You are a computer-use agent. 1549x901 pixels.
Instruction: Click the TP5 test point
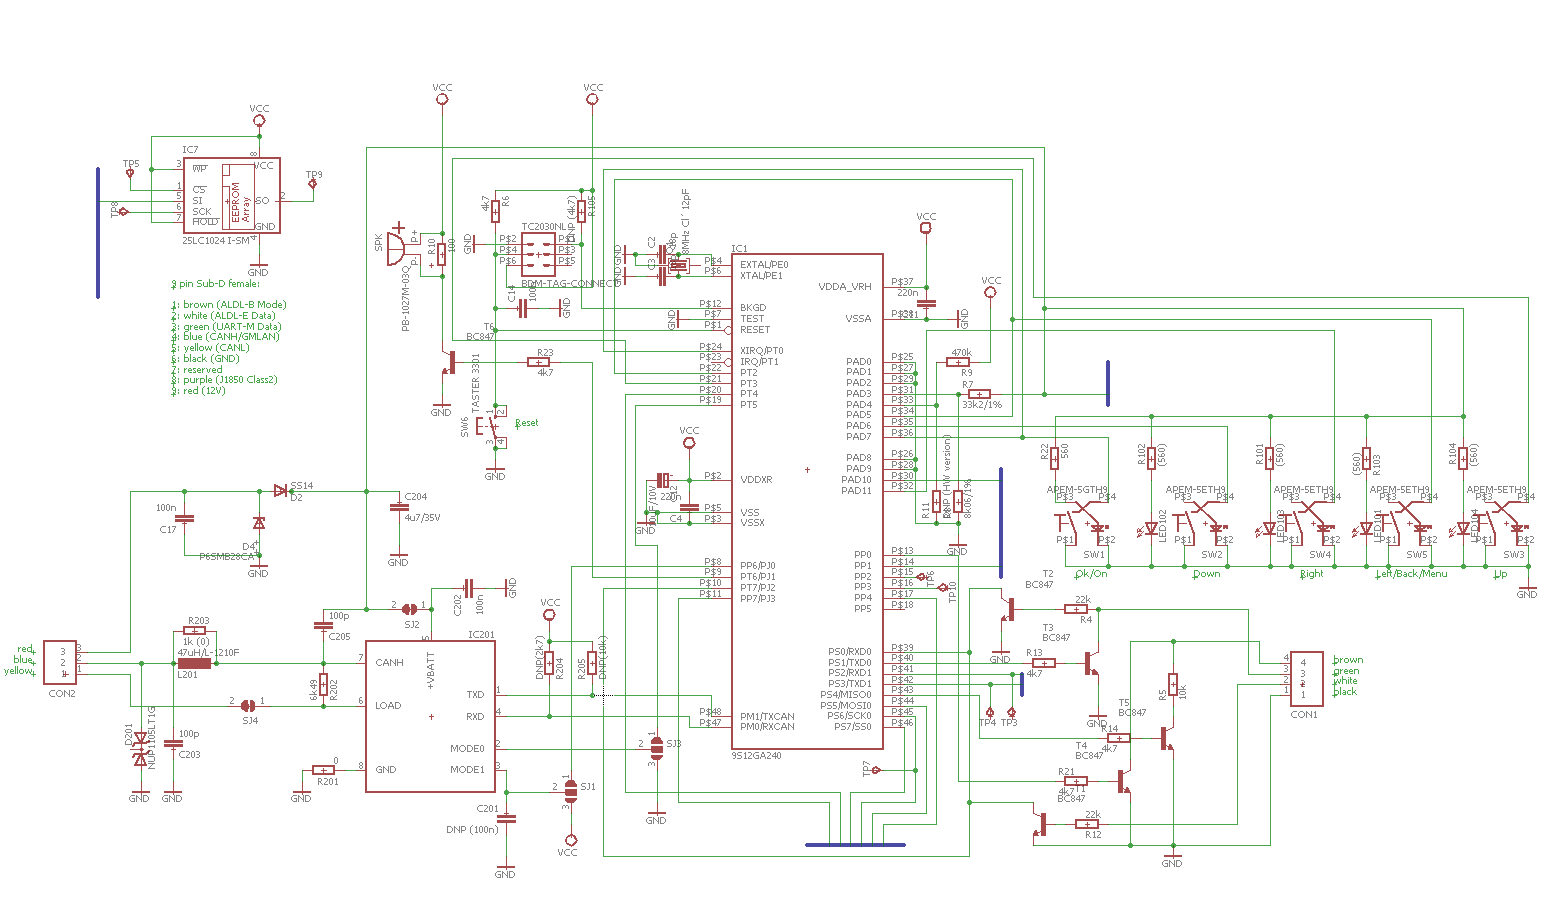pos(130,173)
